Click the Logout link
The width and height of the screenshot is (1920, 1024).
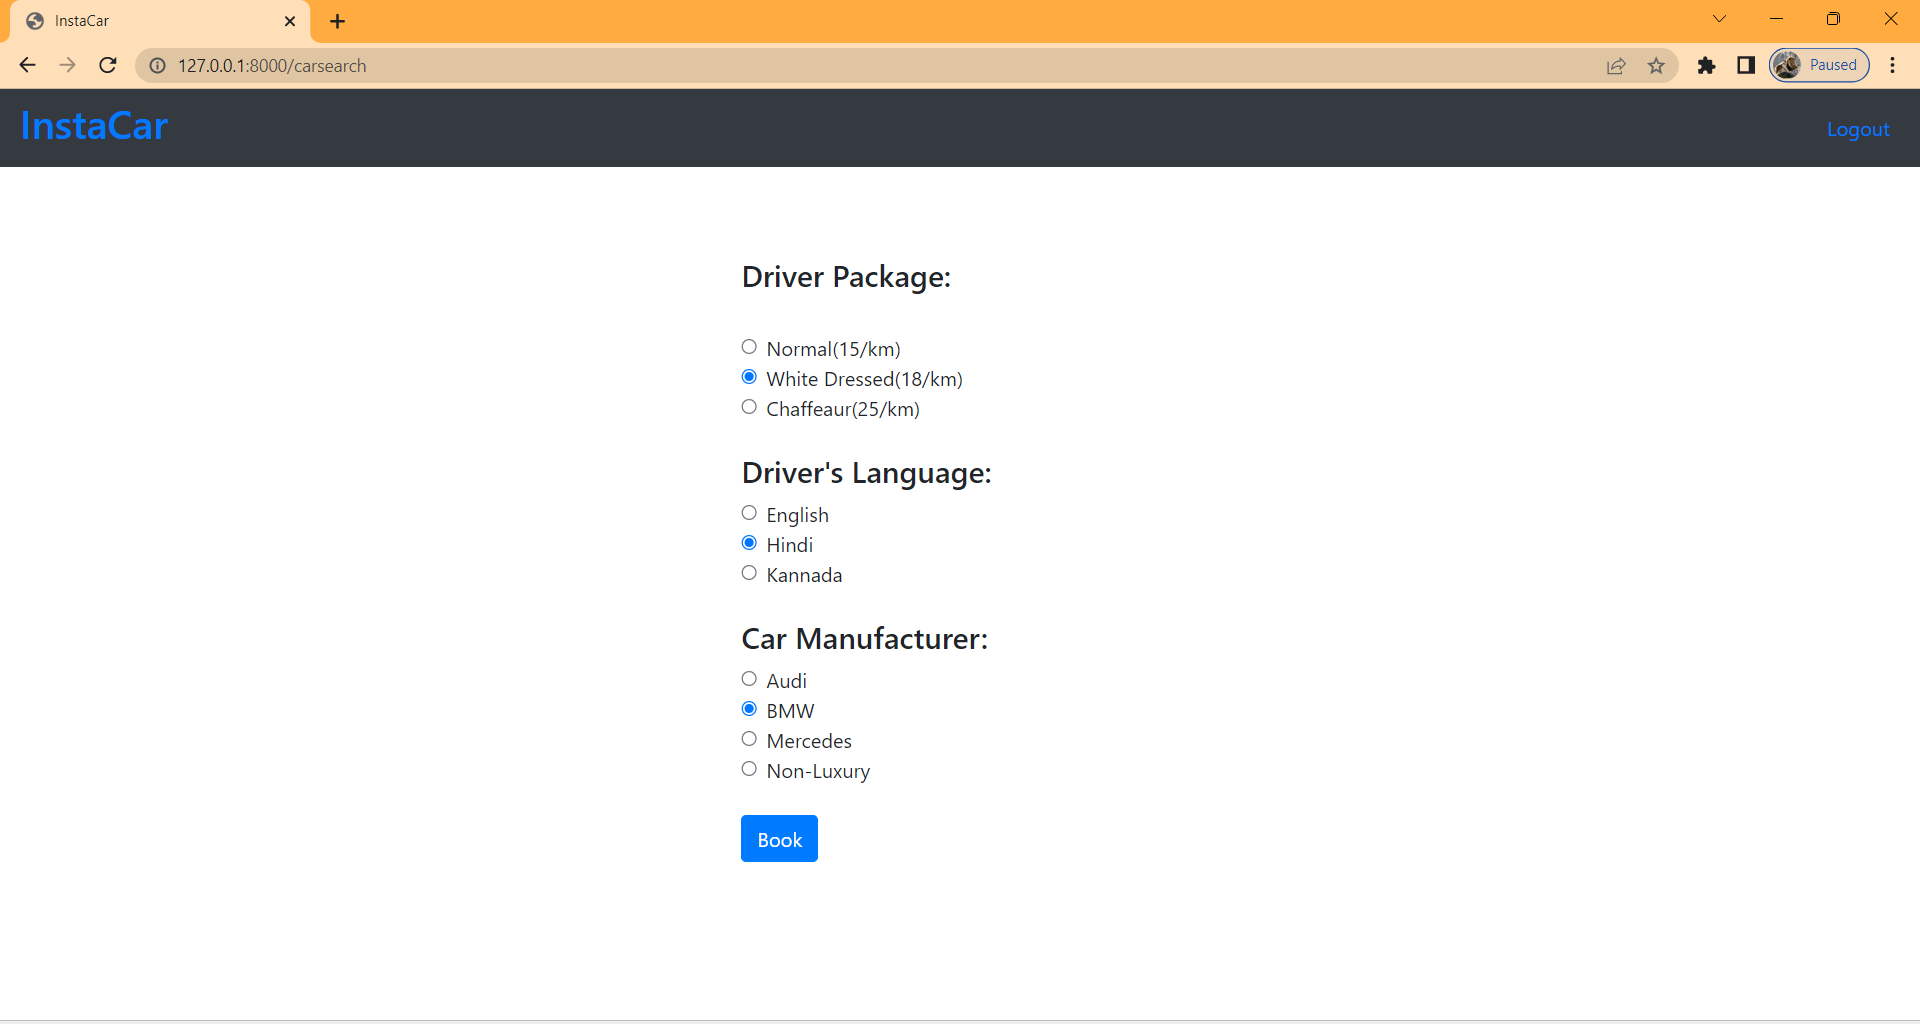click(1858, 128)
